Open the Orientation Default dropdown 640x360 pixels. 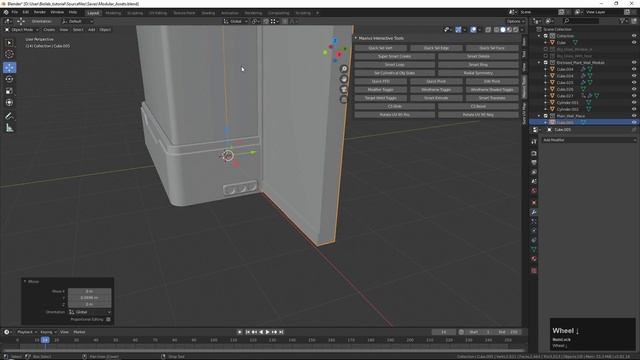click(78, 21)
